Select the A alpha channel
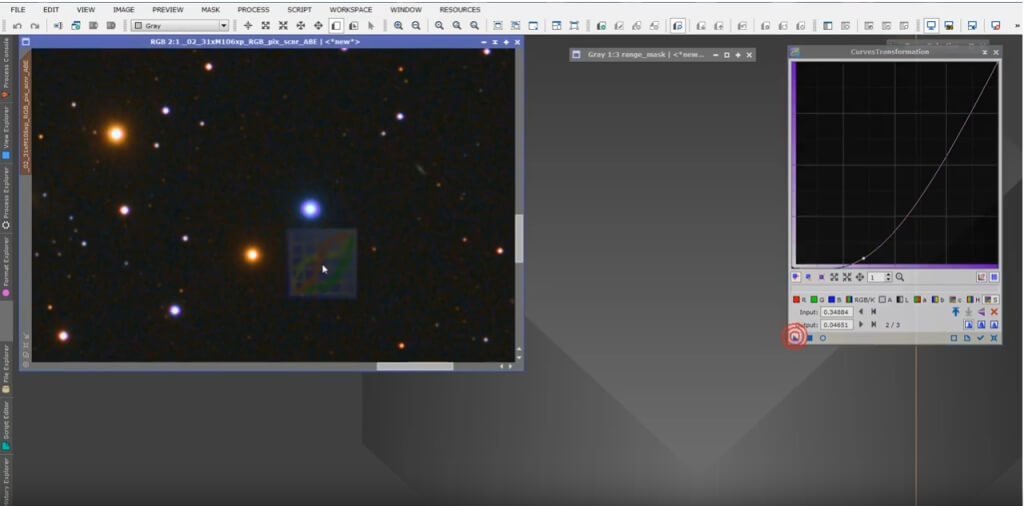 click(886, 300)
